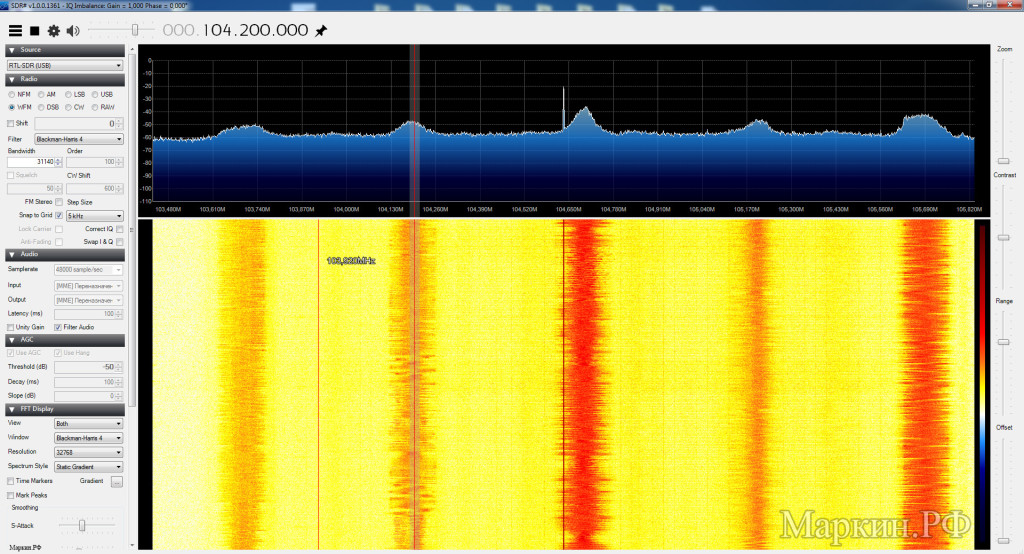This screenshot has width=1024, height=554.
Task: Click the Contrast slider handle
Action: [x=1003, y=237]
